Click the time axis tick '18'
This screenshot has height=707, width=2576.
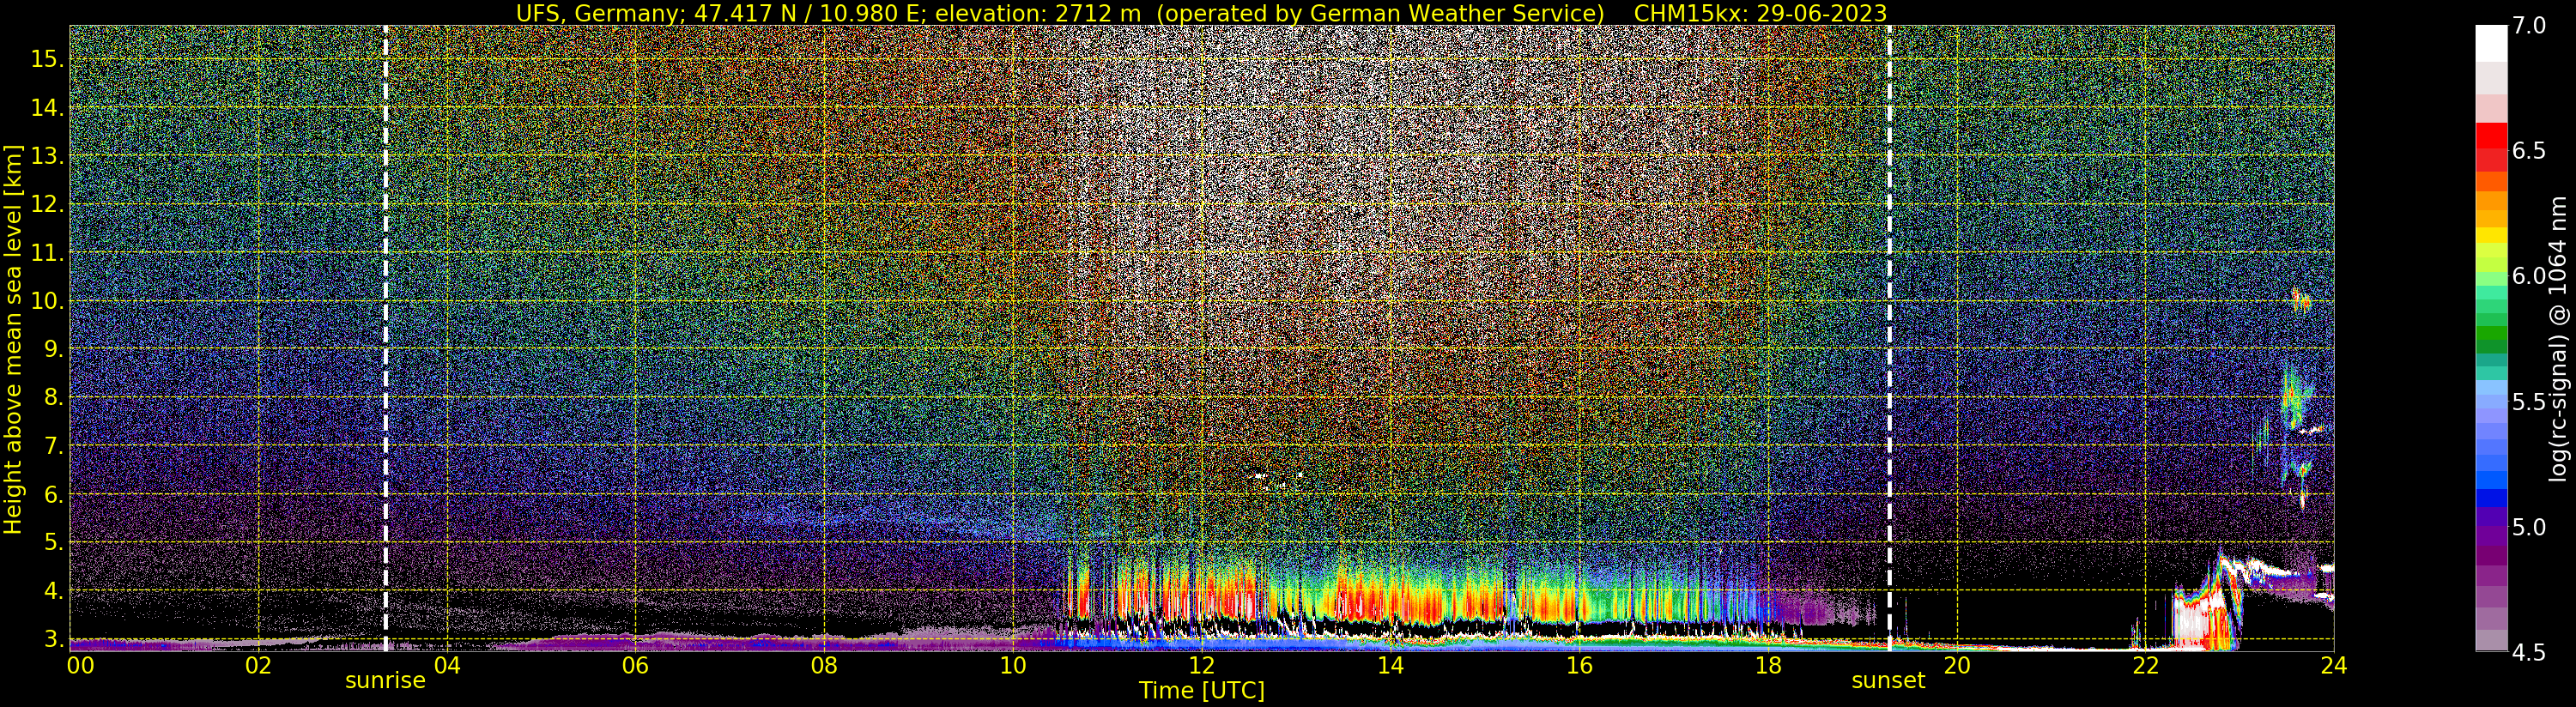(1768, 665)
